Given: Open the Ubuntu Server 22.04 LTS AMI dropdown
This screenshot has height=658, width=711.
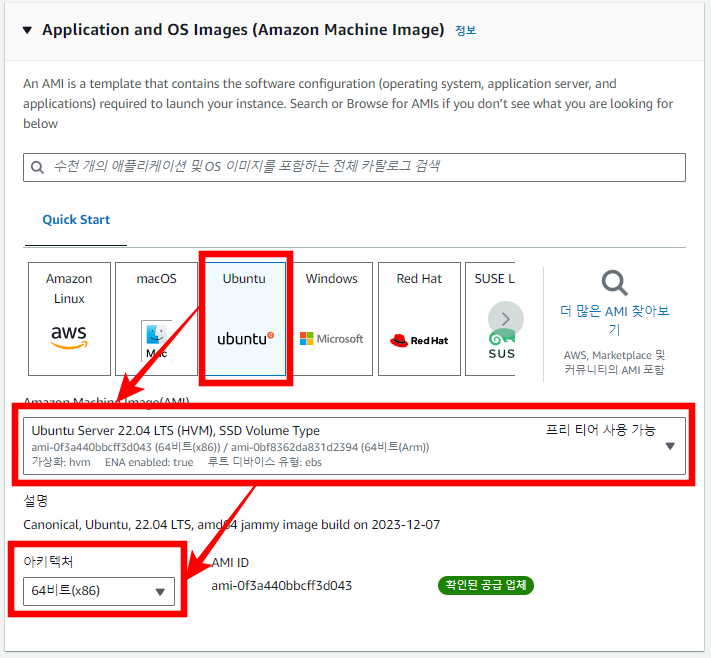Looking at the screenshot, I should (354, 446).
